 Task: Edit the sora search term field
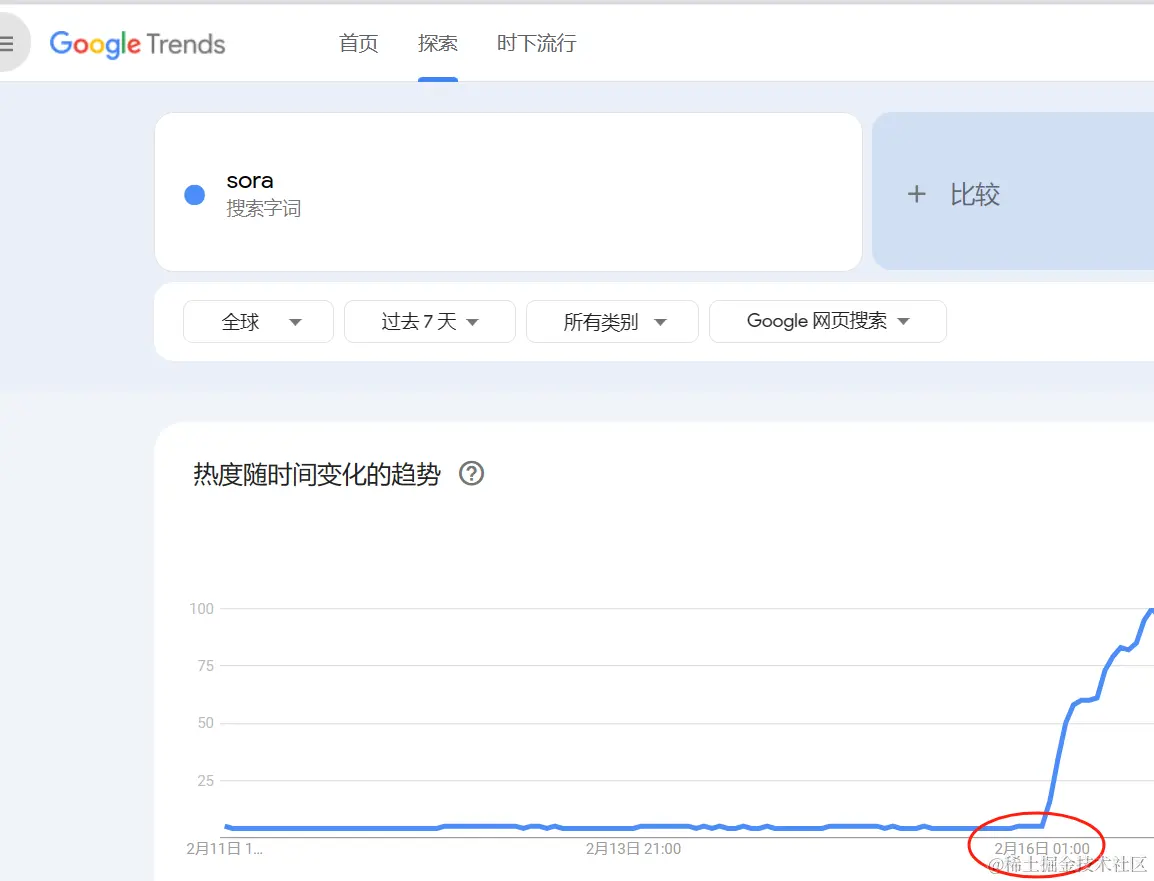pyautogui.click(x=508, y=192)
